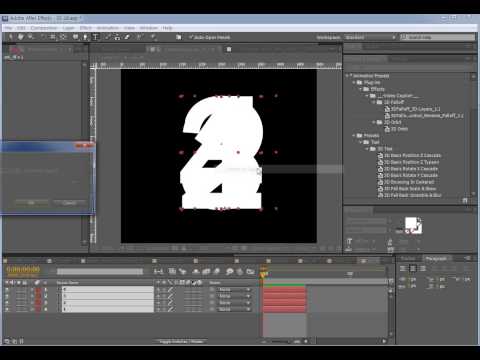
Task: Toggle Frame Blending for the composition
Action: [206, 272]
